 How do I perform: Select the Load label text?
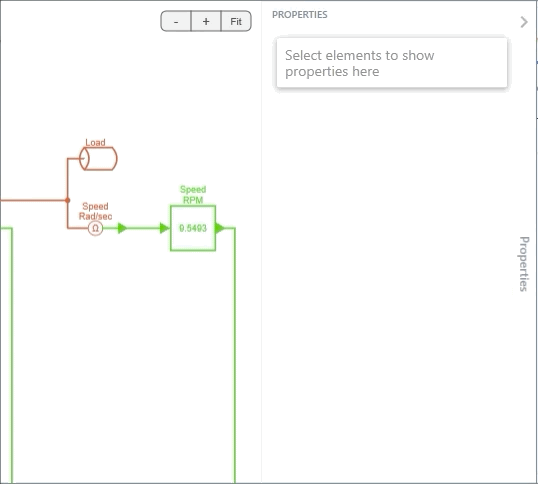tap(95, 142)
